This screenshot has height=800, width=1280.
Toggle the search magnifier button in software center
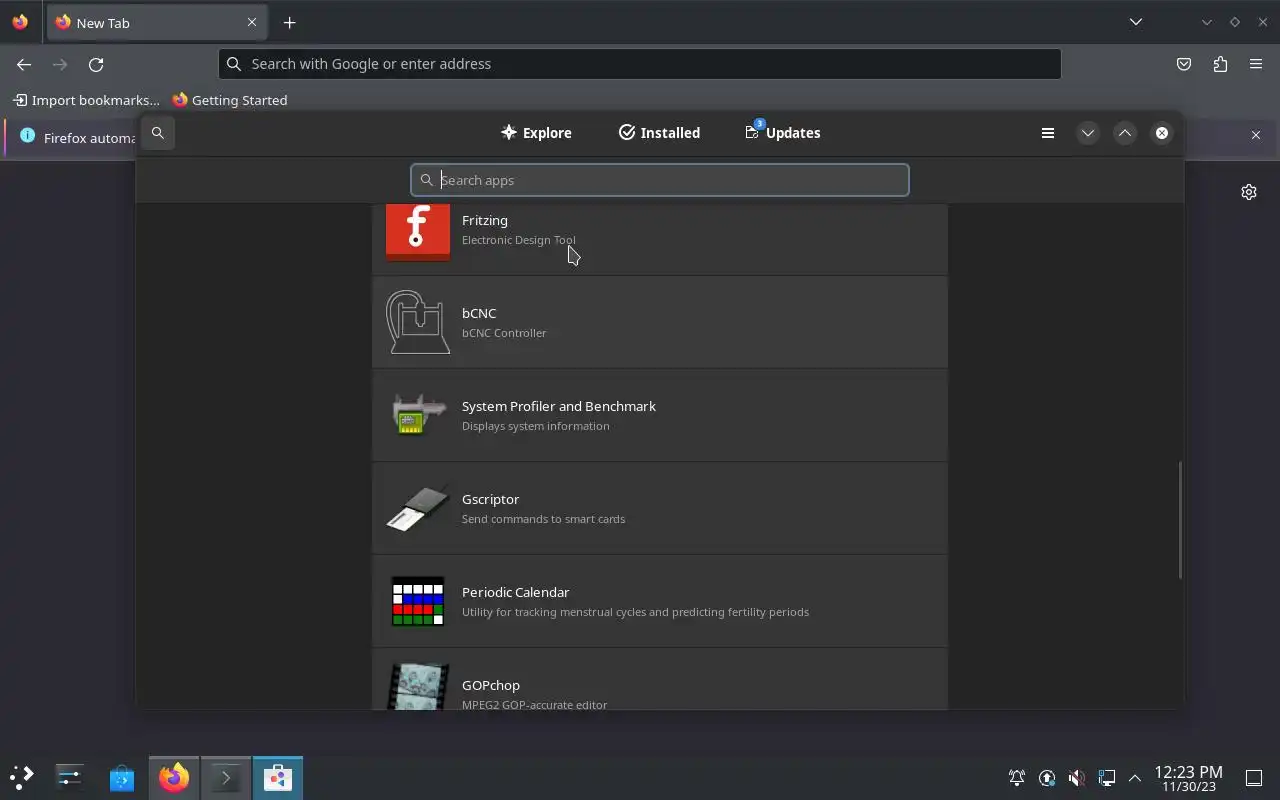click(x=158, y=133)
